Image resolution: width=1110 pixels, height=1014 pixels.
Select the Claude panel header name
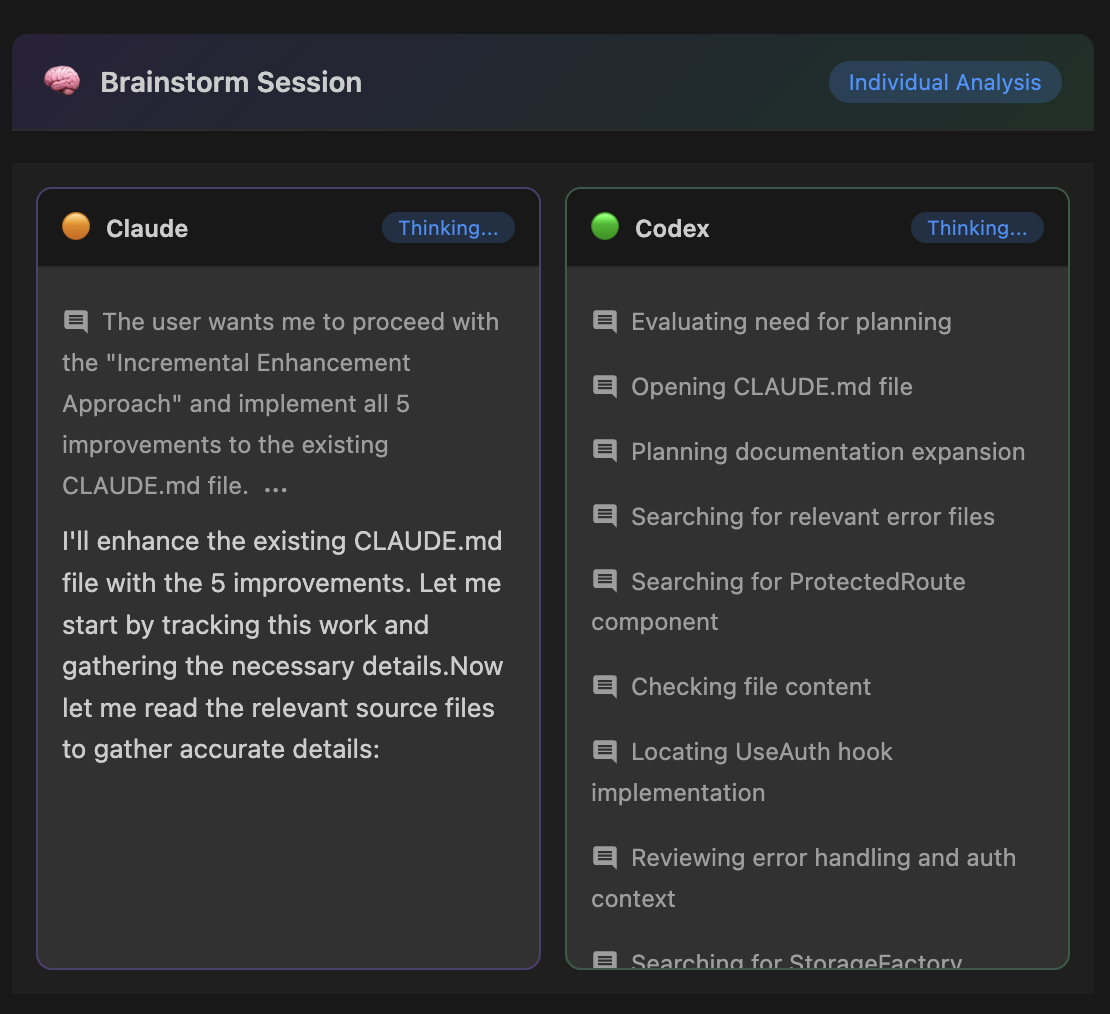[x=147, y=228]
